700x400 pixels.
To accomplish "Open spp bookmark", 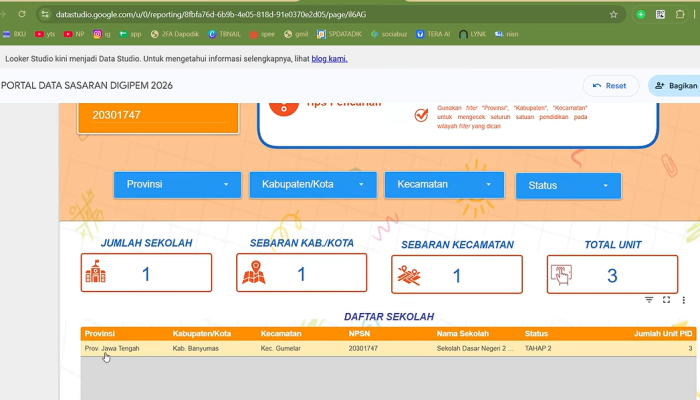I will point(130,34).
